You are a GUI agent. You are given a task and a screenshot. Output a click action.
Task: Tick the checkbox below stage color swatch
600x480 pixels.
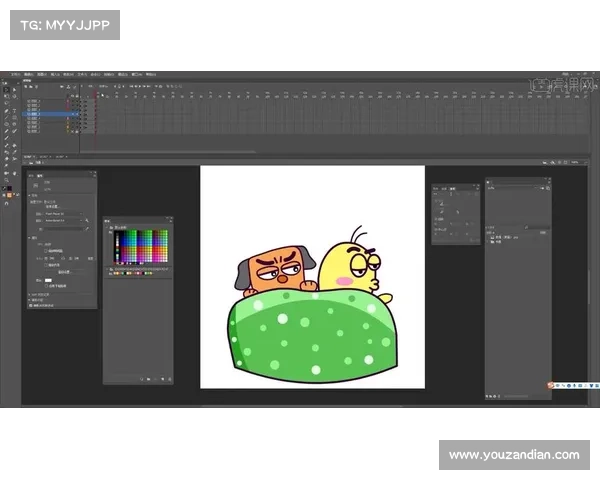click(x=46, y=286)
